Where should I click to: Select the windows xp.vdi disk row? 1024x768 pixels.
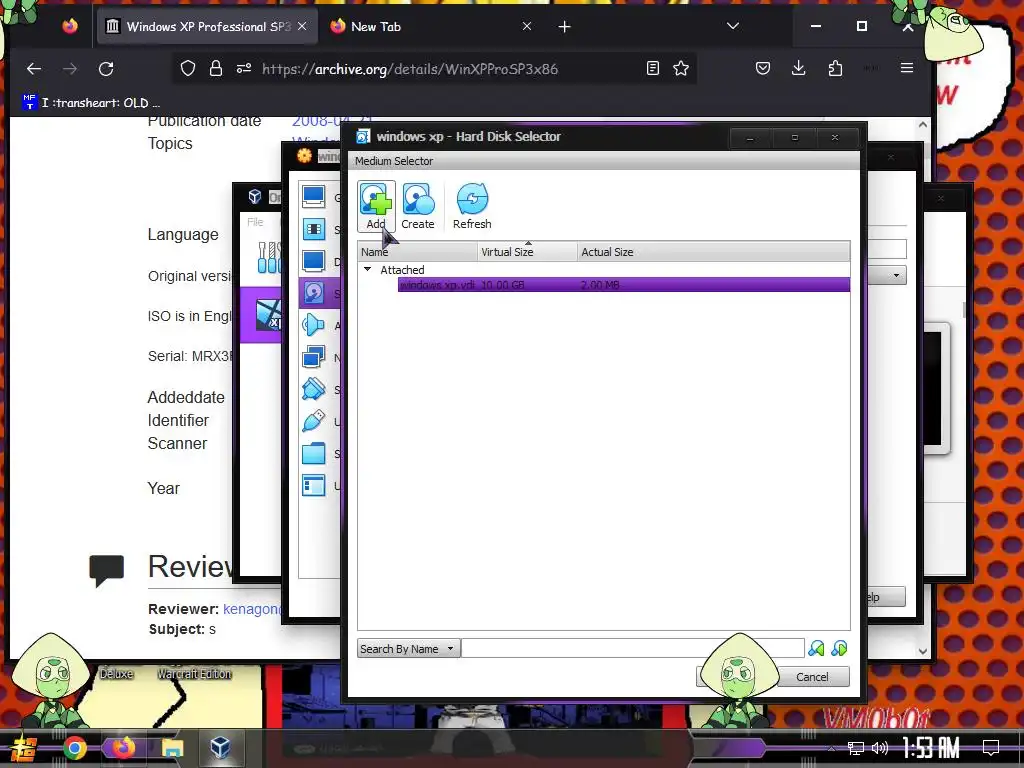624,285
